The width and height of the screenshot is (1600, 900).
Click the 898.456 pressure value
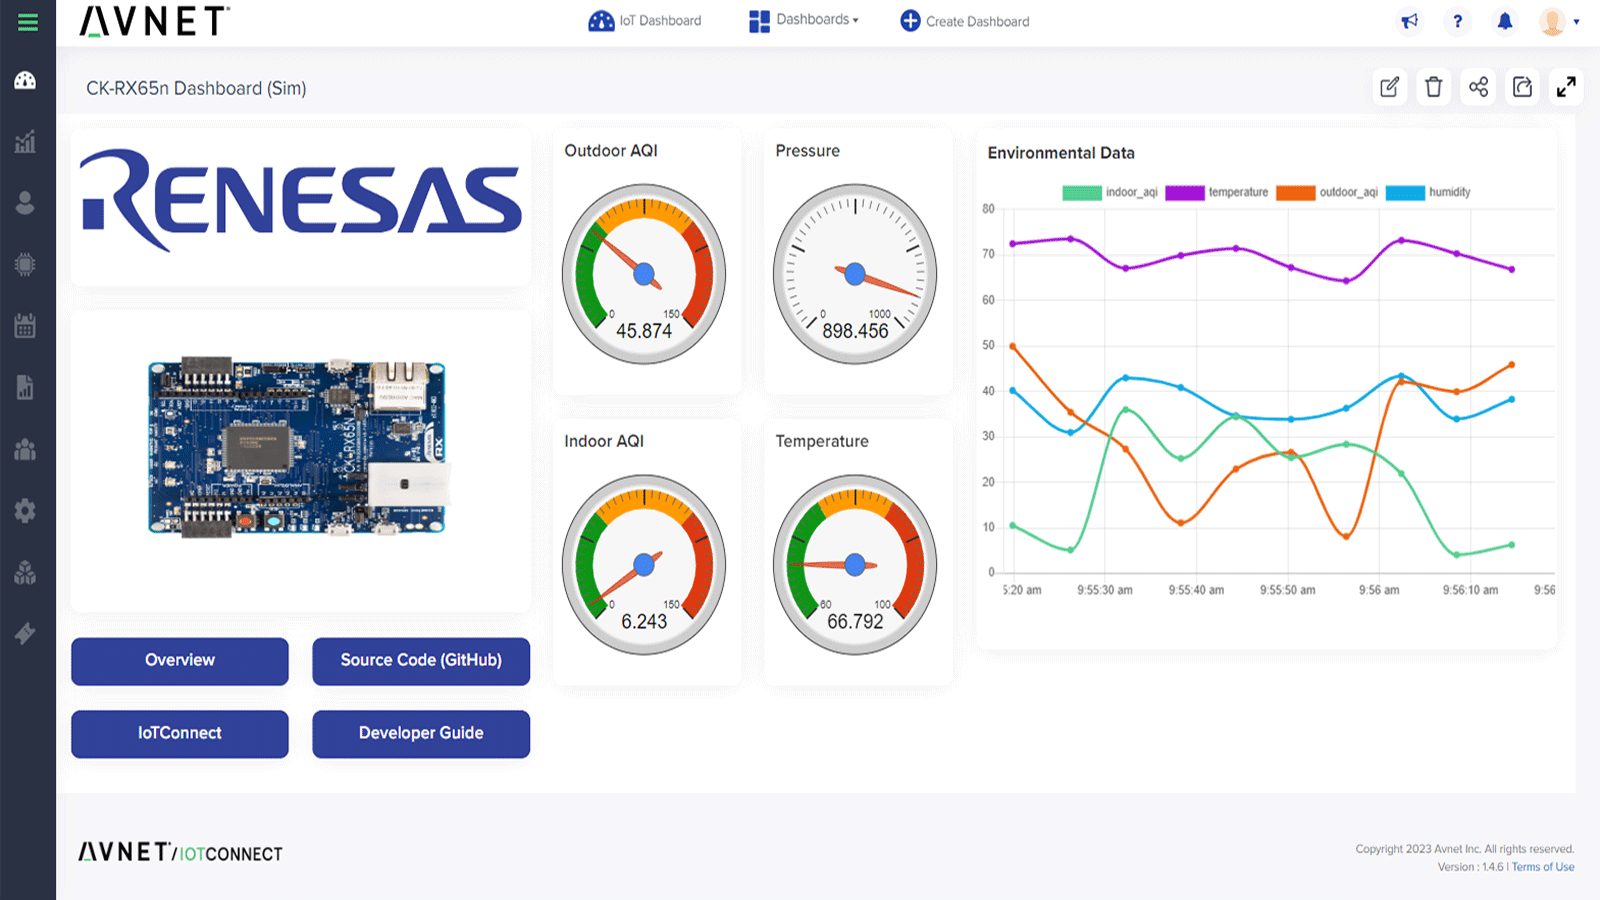855,331
